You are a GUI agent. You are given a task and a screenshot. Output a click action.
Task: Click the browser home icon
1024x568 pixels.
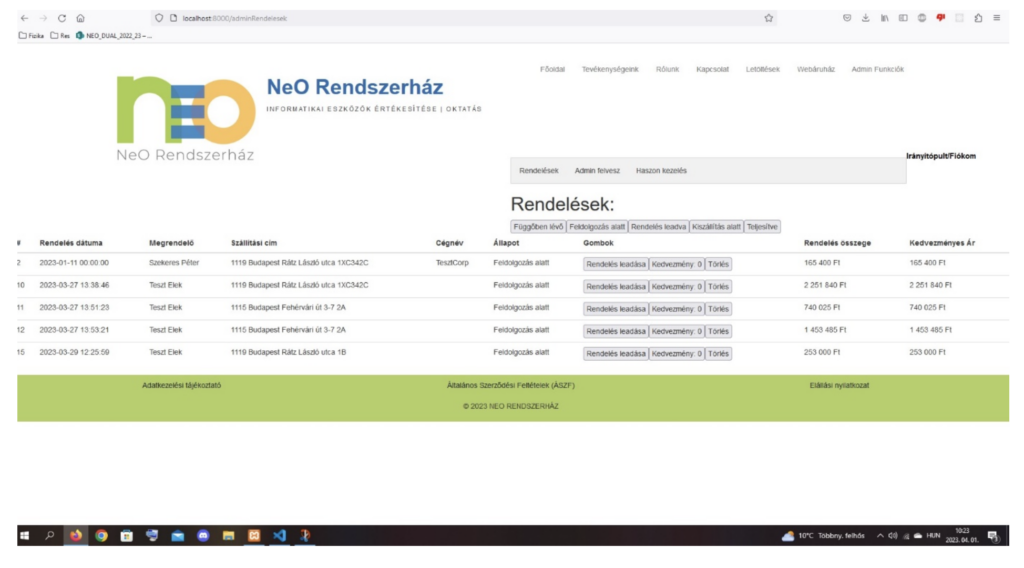tap(80, 18)
